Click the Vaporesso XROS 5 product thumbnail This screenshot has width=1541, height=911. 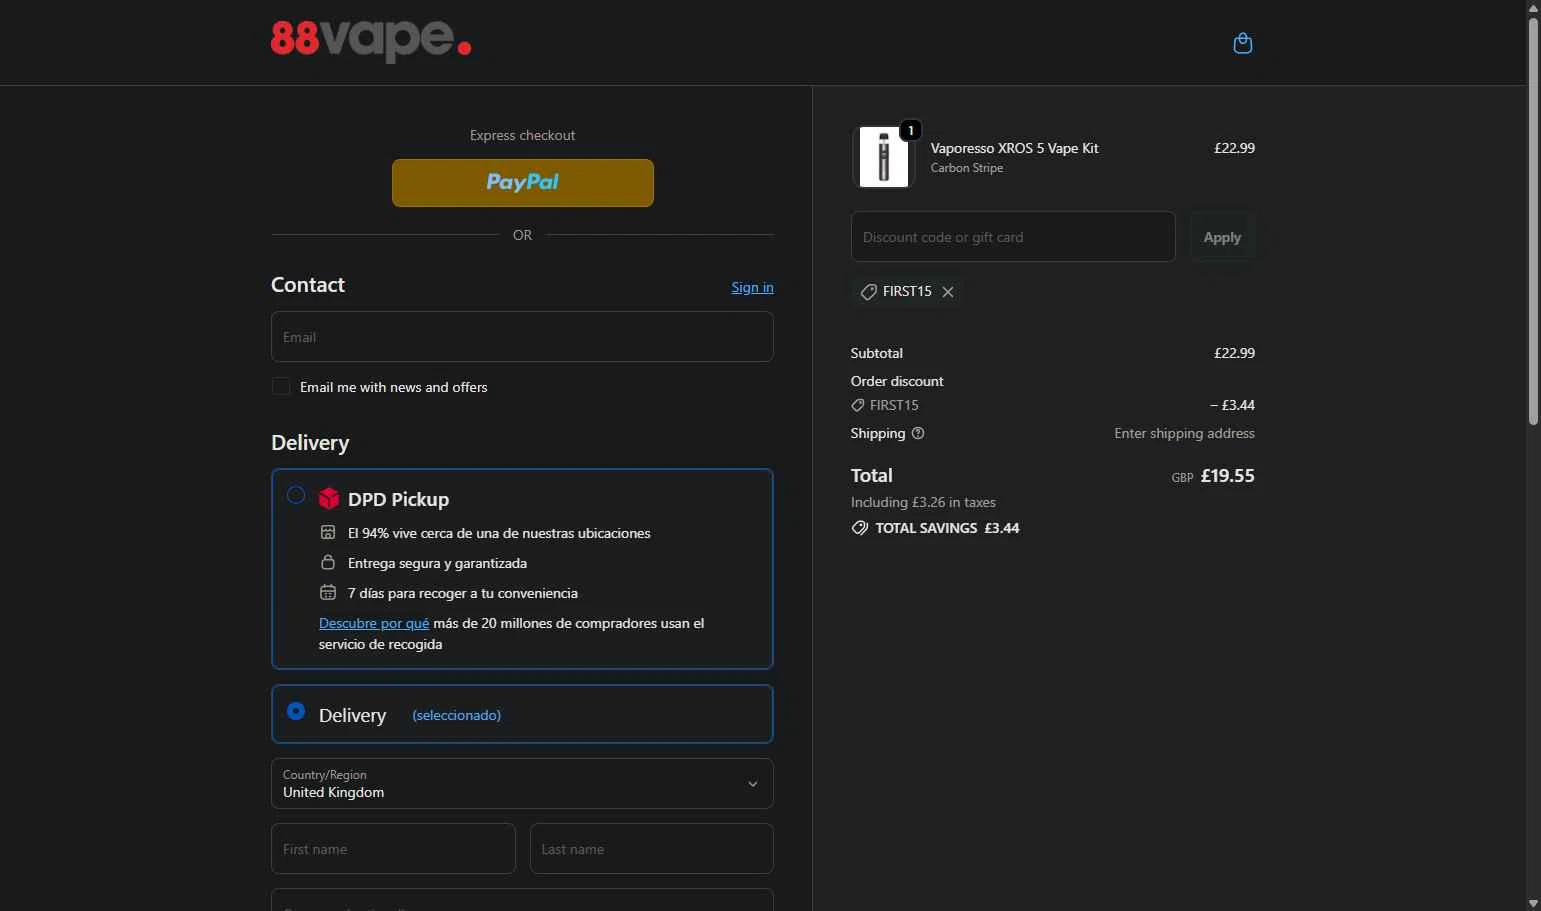pos(884,157)
